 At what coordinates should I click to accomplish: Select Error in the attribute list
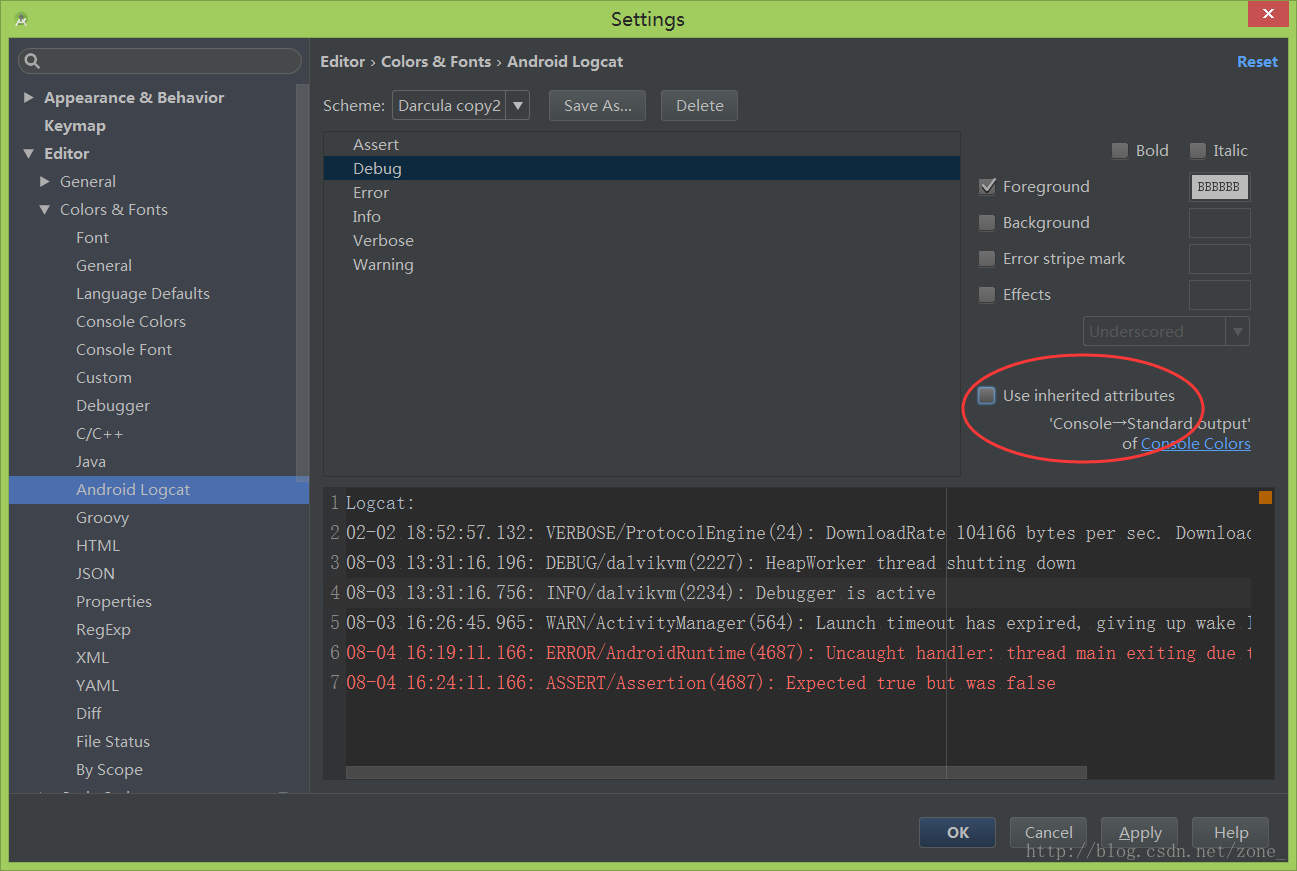point(641,193)
